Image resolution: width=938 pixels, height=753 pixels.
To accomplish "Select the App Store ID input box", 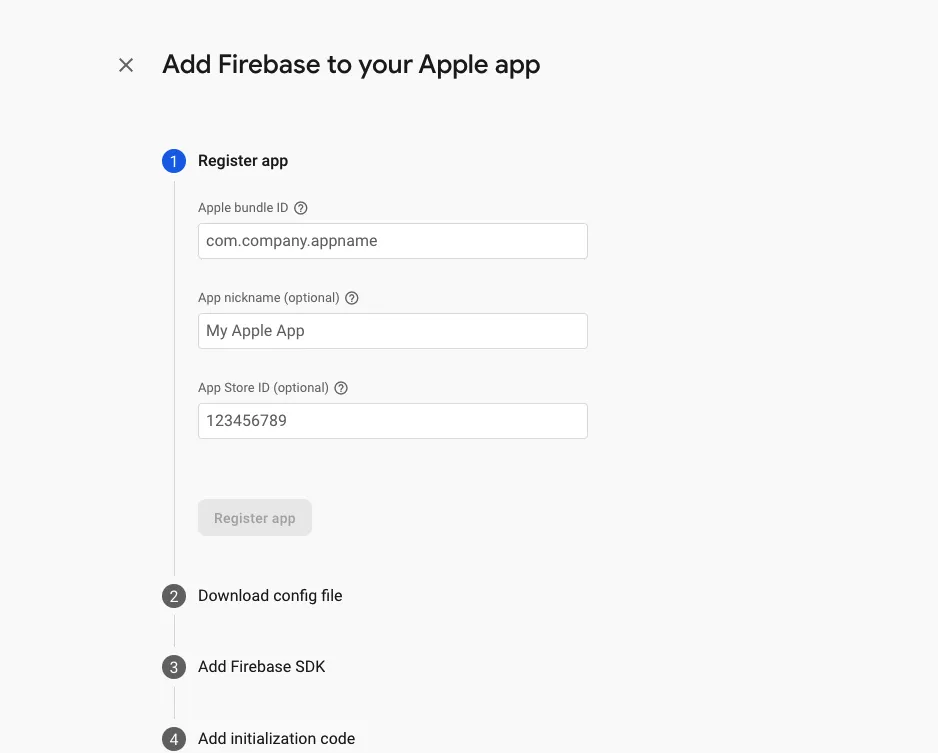I will 392,421.
